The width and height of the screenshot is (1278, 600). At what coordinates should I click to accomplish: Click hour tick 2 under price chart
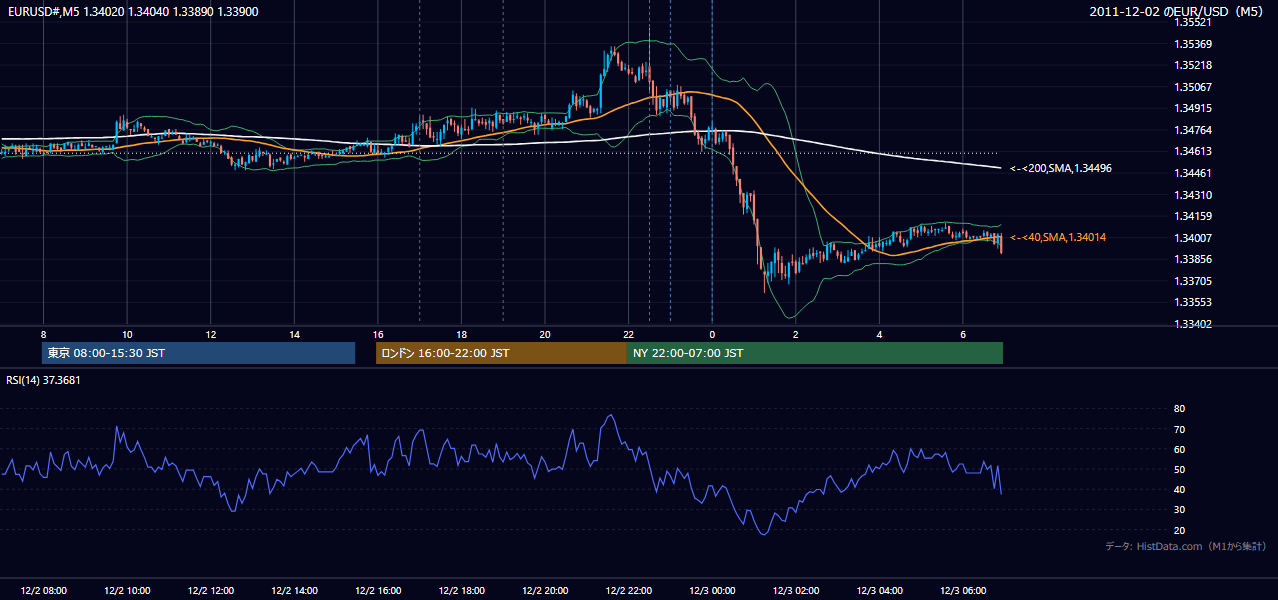[795, 334]
